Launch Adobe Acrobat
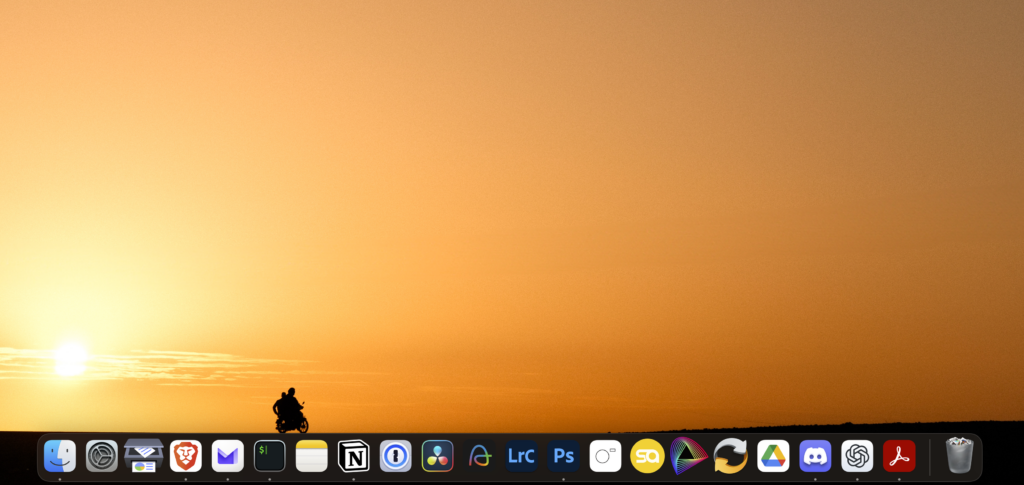This screenshot has height=485, width=1024. pos(899,456)
